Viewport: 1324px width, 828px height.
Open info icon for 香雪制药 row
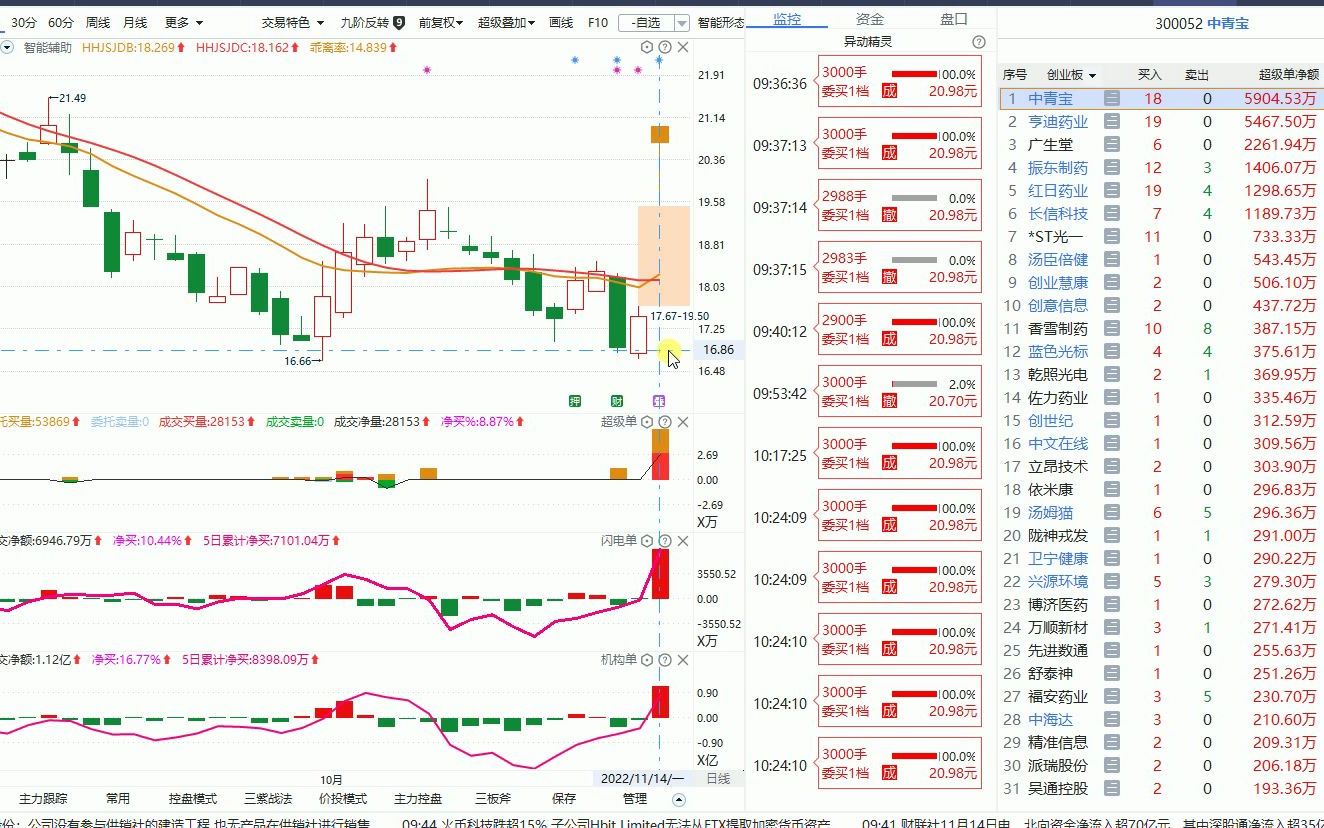(1112, 328)
